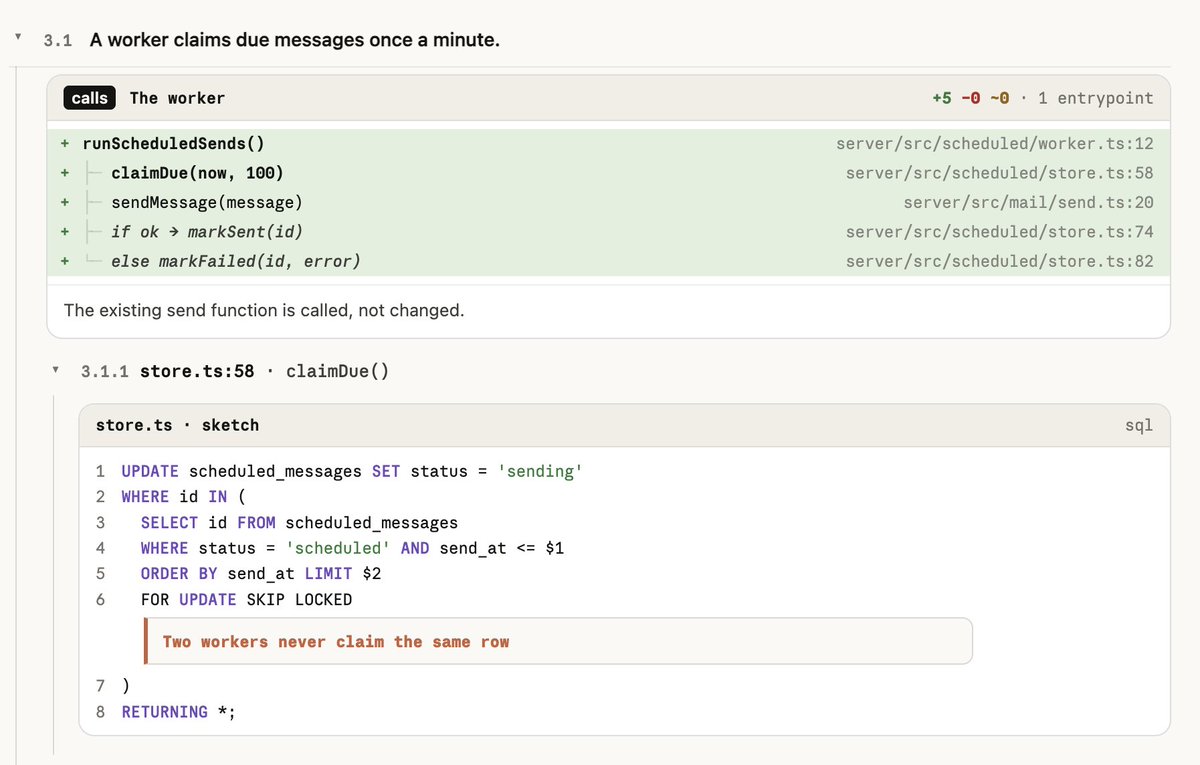This screenshot has width=1200, height=765.
Task: Click the code line "UPDATE scheduled_messages SET status"
Action: [351, 471]
